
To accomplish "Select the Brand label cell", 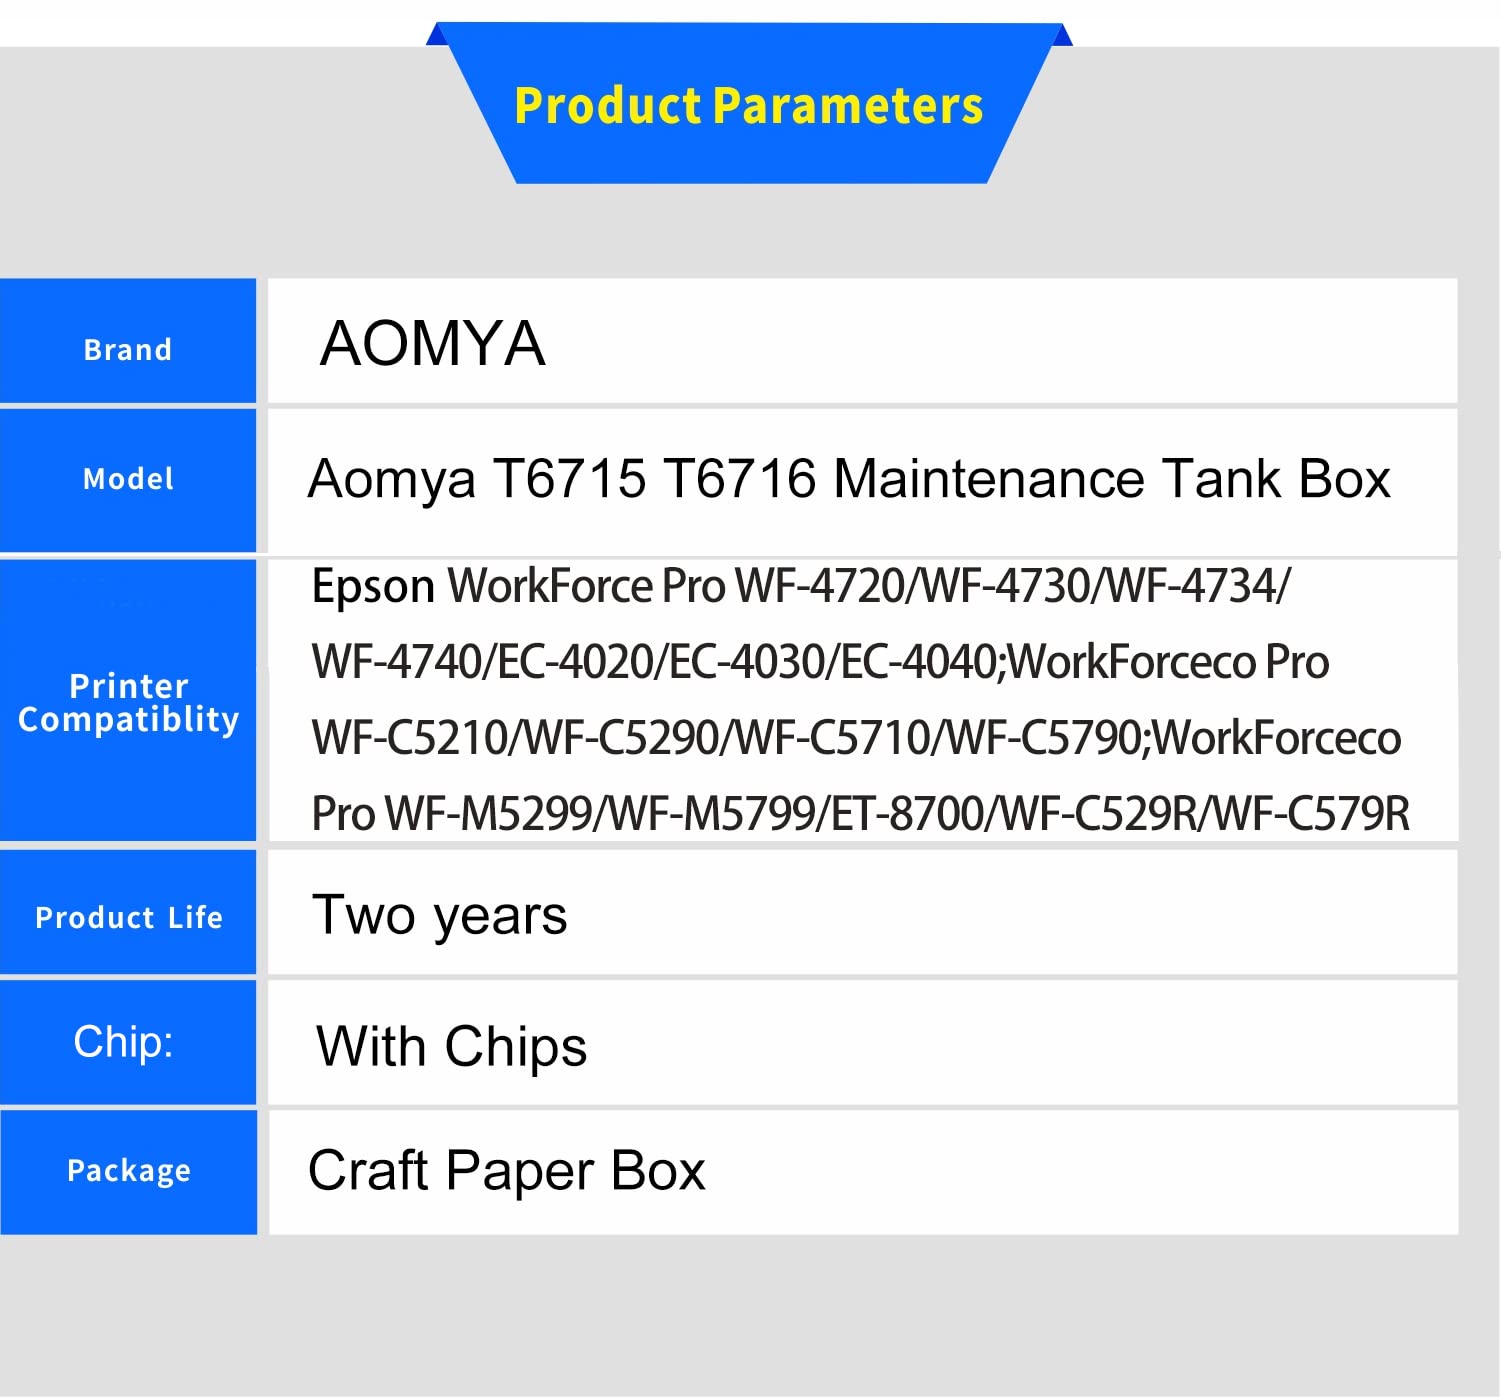I will (x=128, y=343).
